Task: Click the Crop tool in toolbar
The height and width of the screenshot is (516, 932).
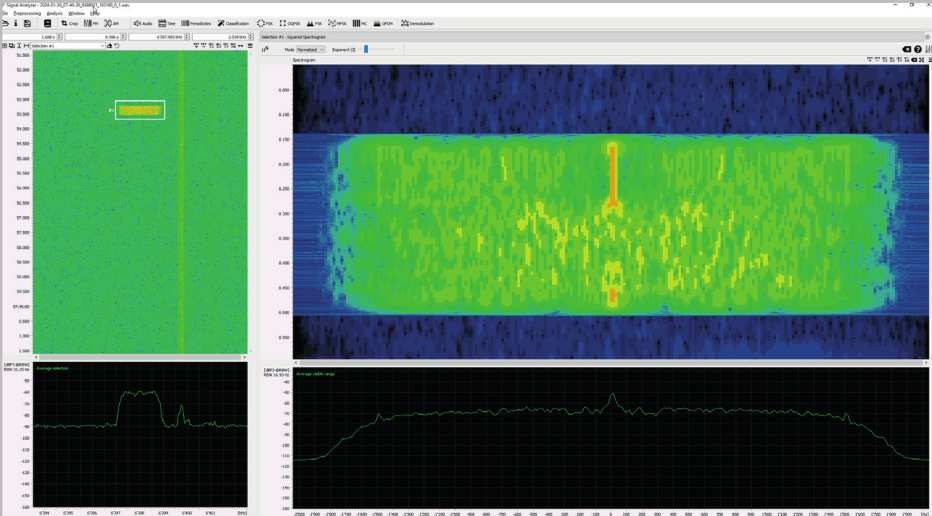Action: click(x=70, y=23)
